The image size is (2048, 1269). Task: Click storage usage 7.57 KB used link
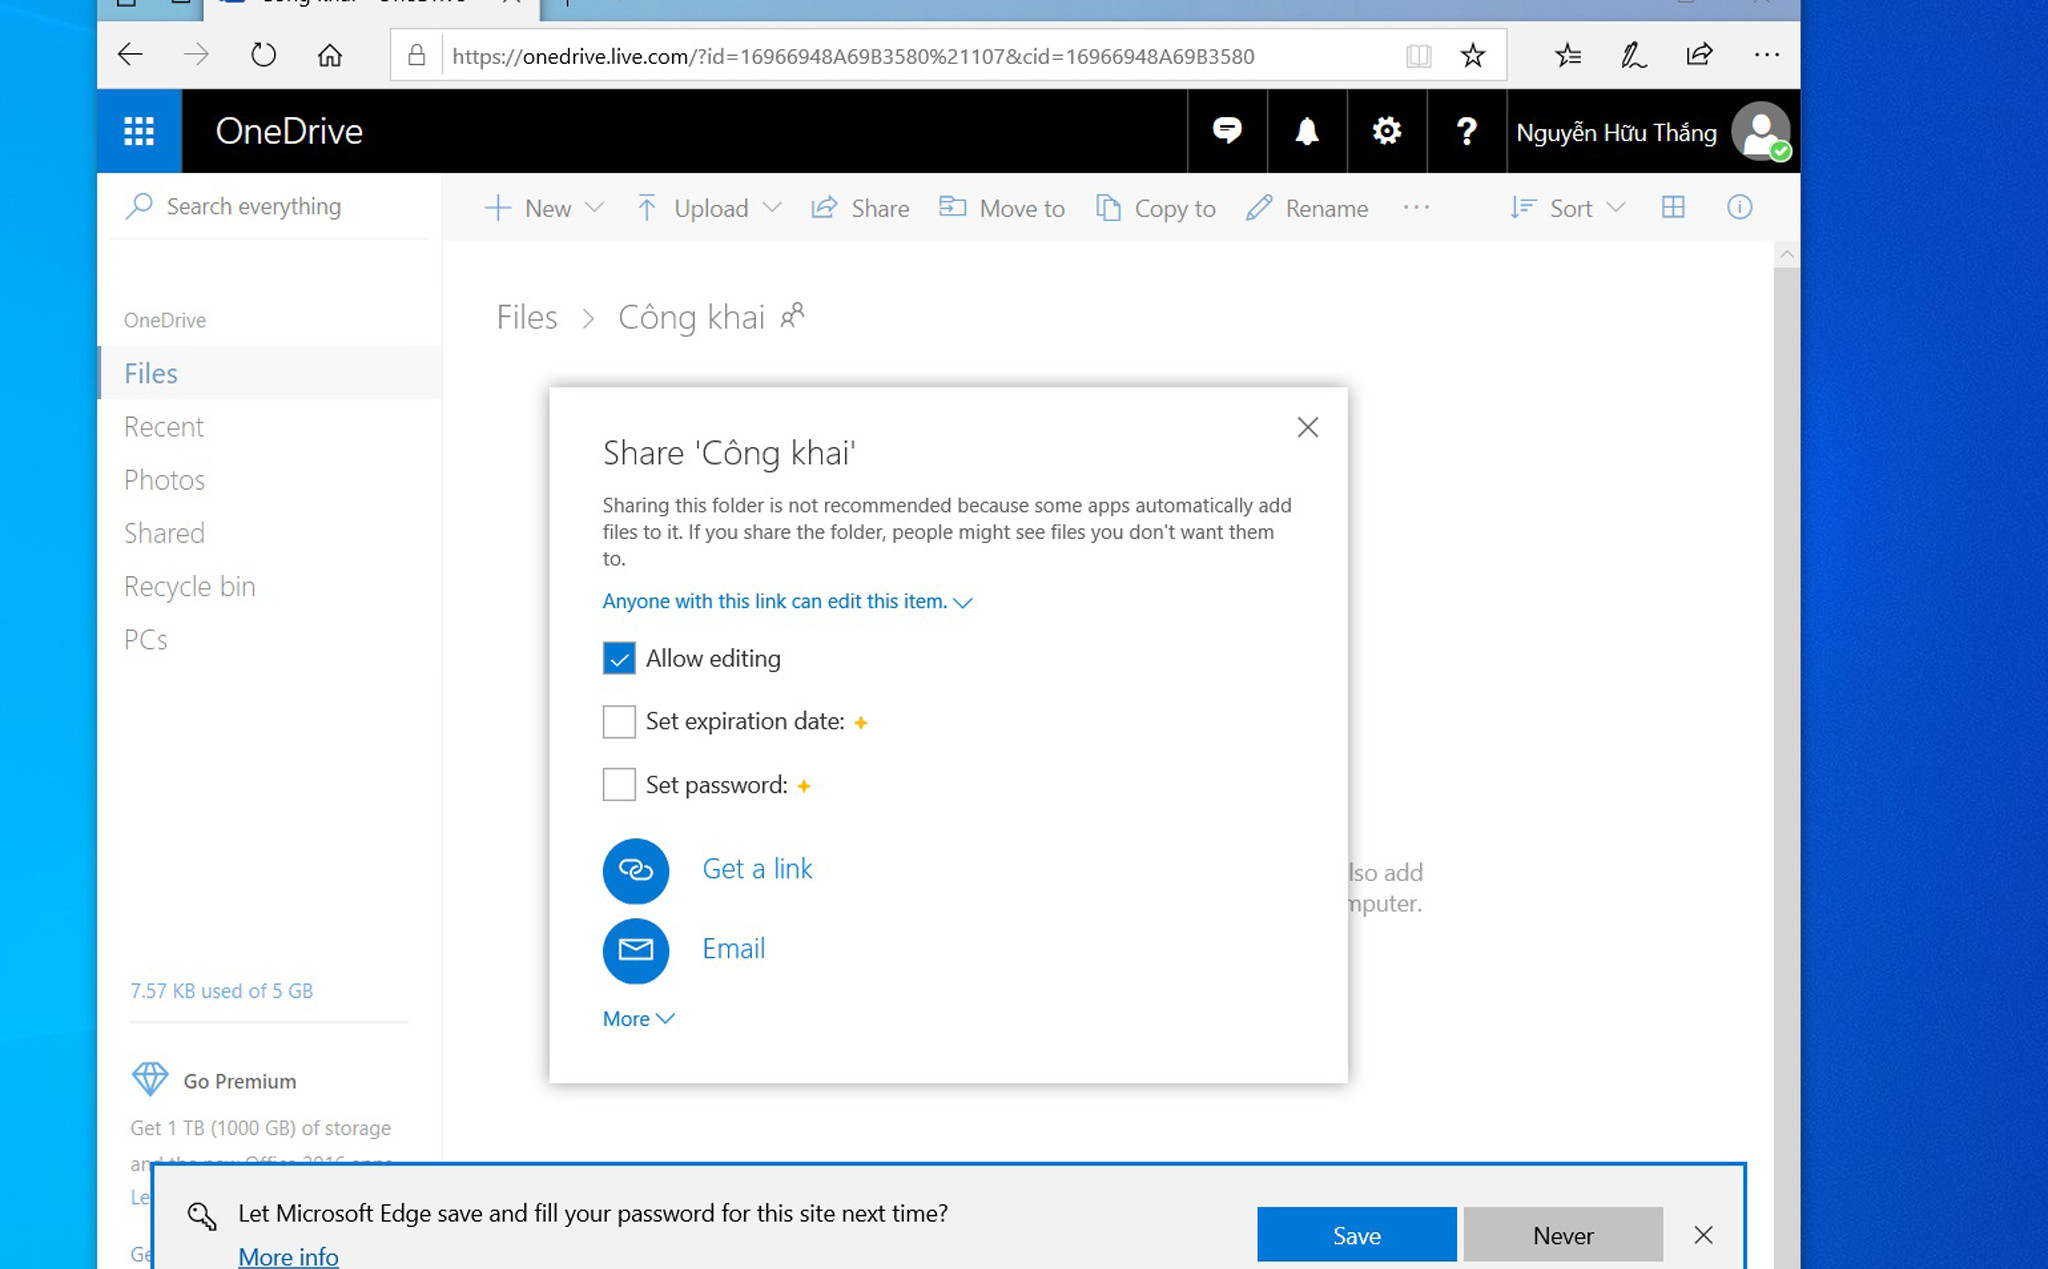pyautogui.click(x=221, y=990)
